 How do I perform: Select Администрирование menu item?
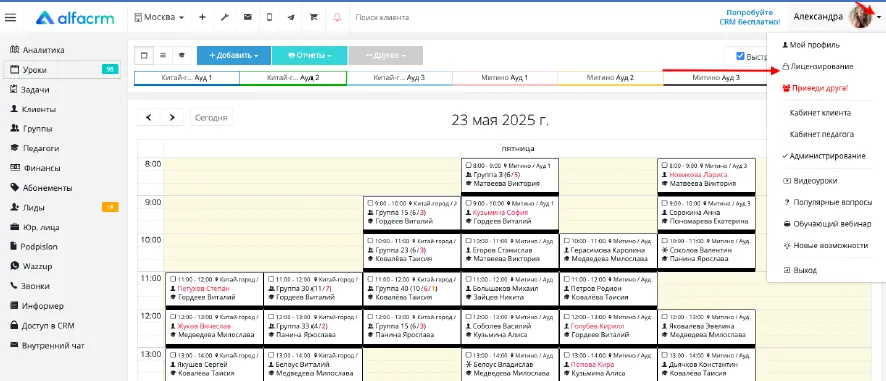point(824,155)
